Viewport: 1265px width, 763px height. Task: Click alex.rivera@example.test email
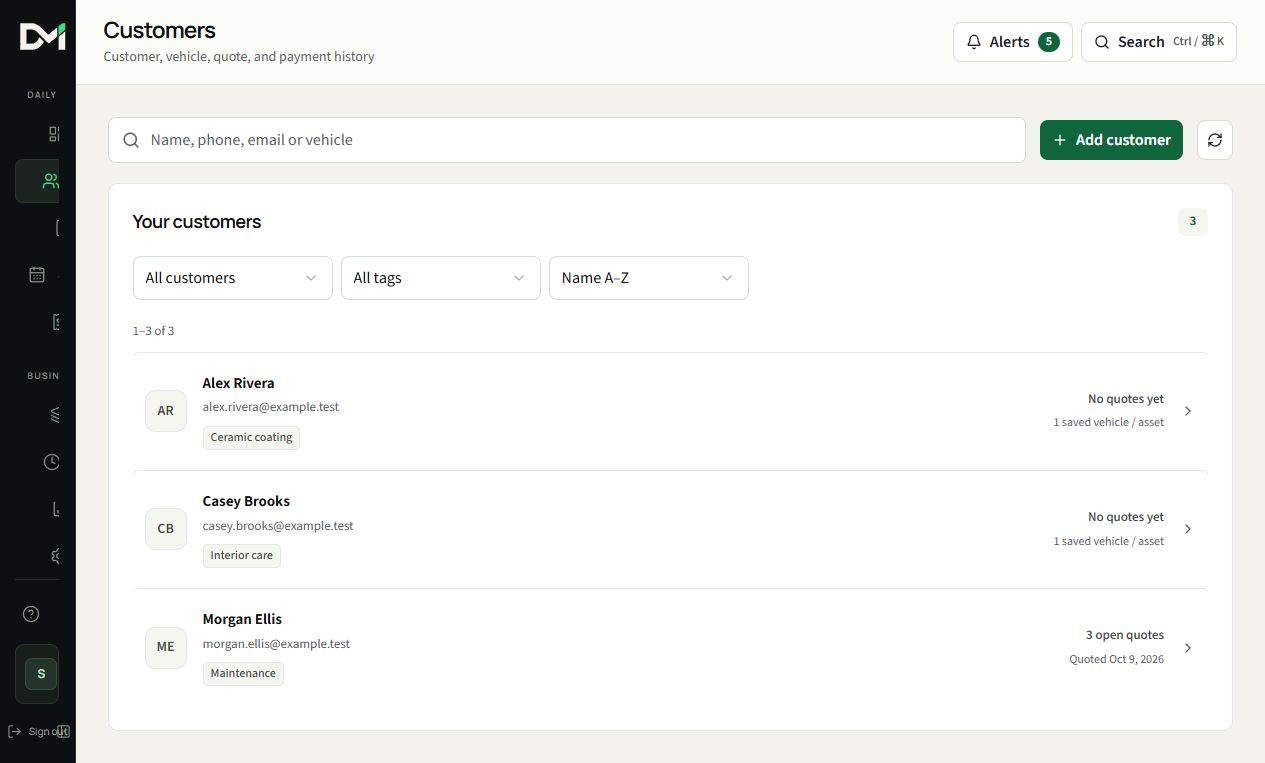[271, 407]
